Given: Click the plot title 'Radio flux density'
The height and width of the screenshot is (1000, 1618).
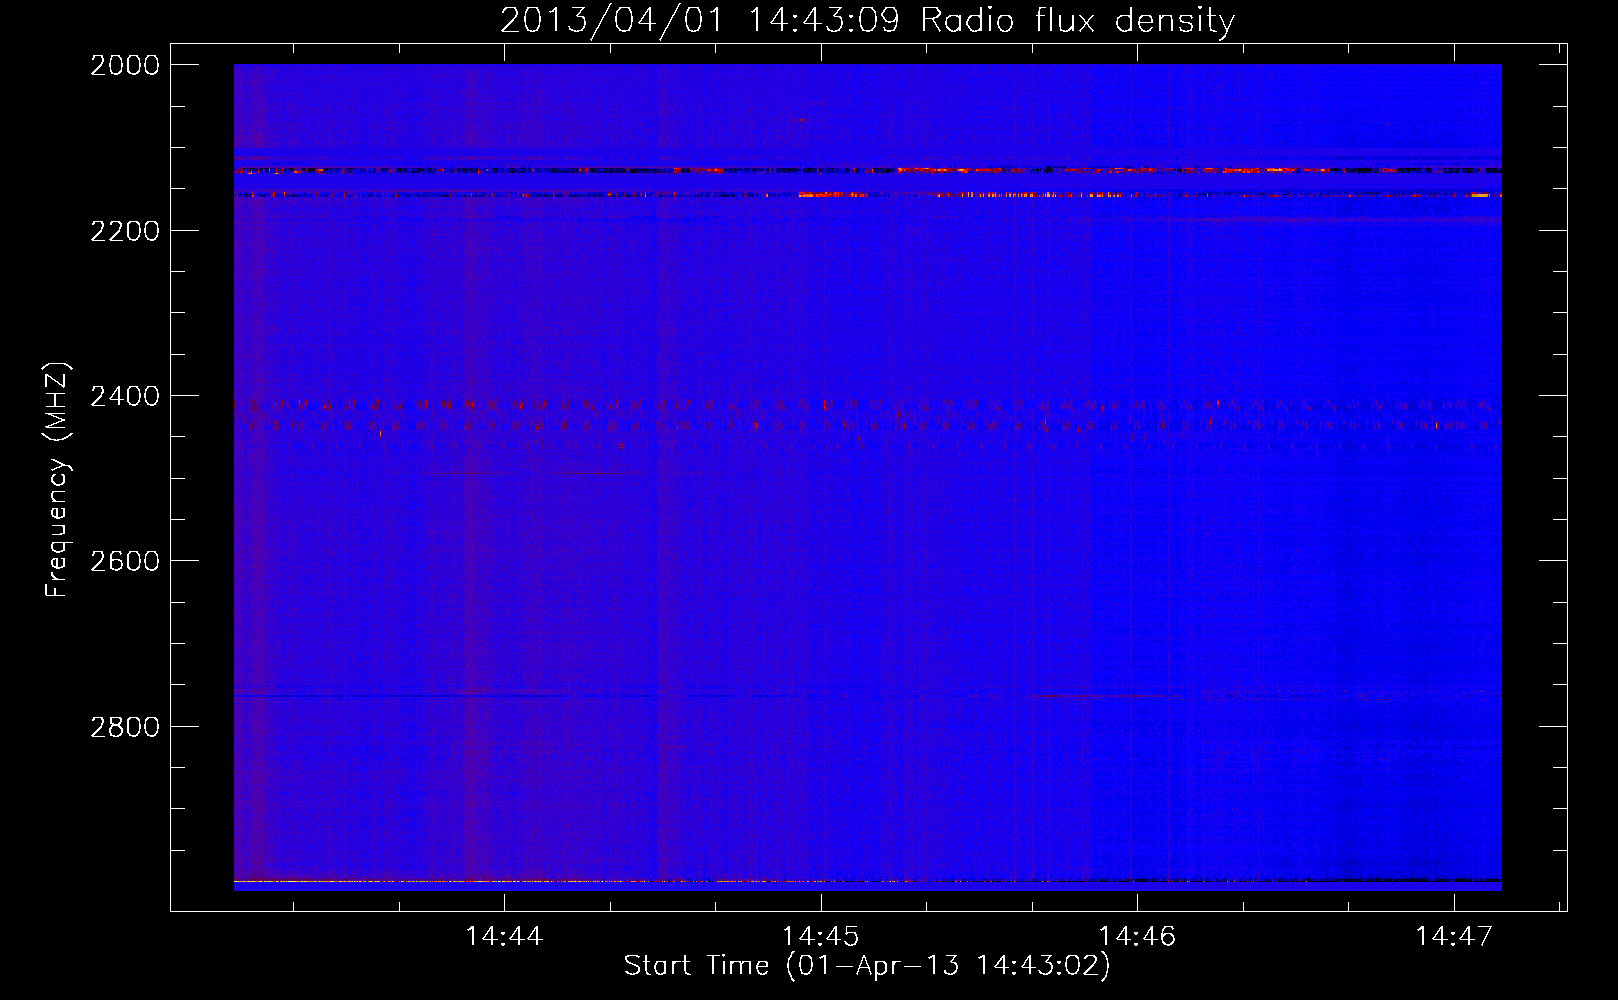Looking at the screenshot, I should click(1078, 20).
